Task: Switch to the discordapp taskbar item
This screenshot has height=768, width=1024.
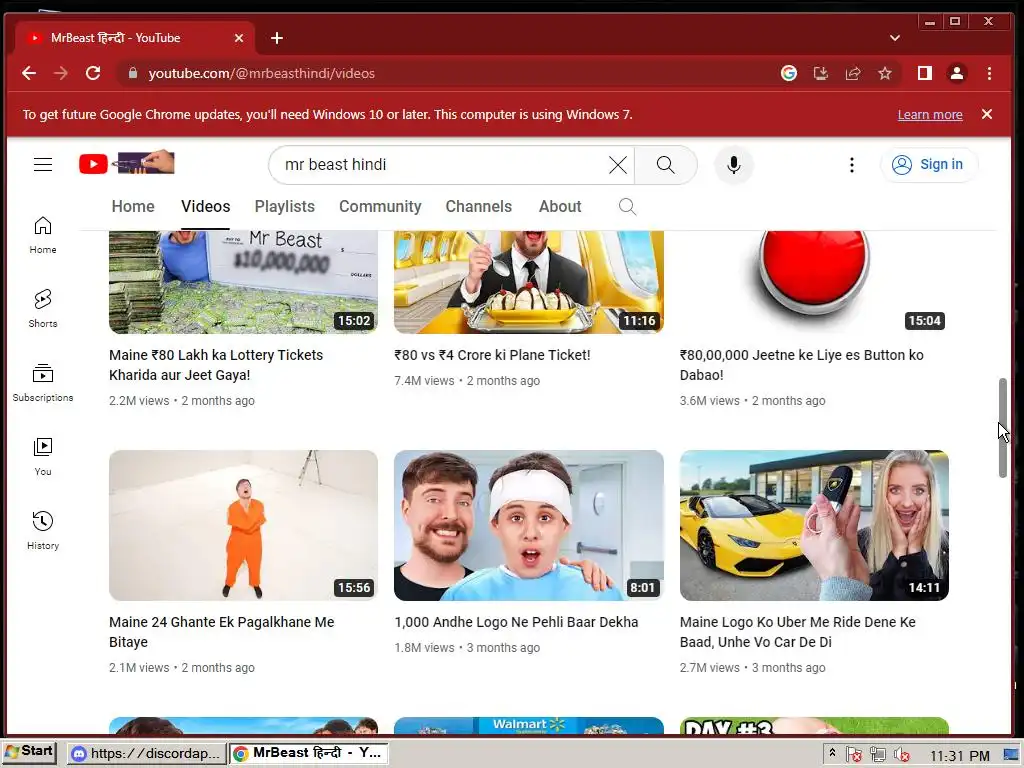Action: point(146,754)
